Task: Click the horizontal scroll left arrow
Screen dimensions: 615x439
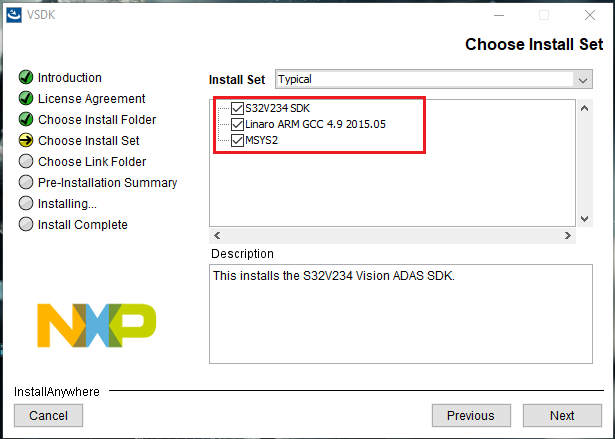Action: (x=217, y=235)
